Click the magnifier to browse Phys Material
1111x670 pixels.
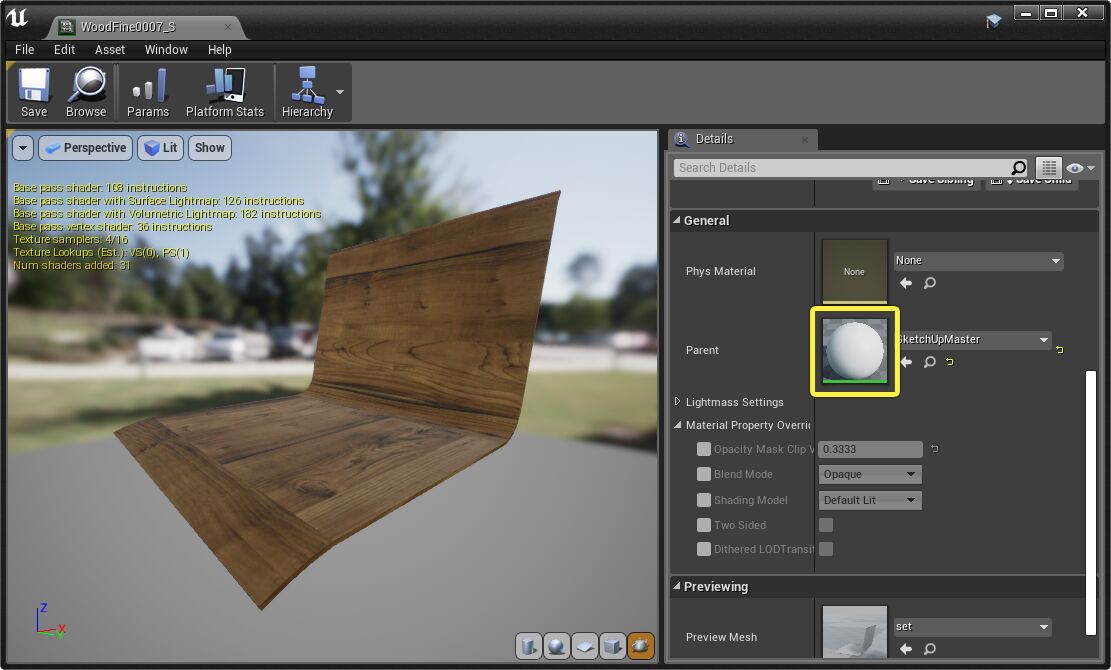tap(929, 283)
